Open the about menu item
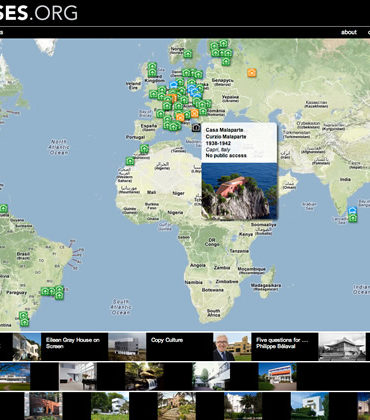Viewport: 370px width, 420px height. (349, 32)
